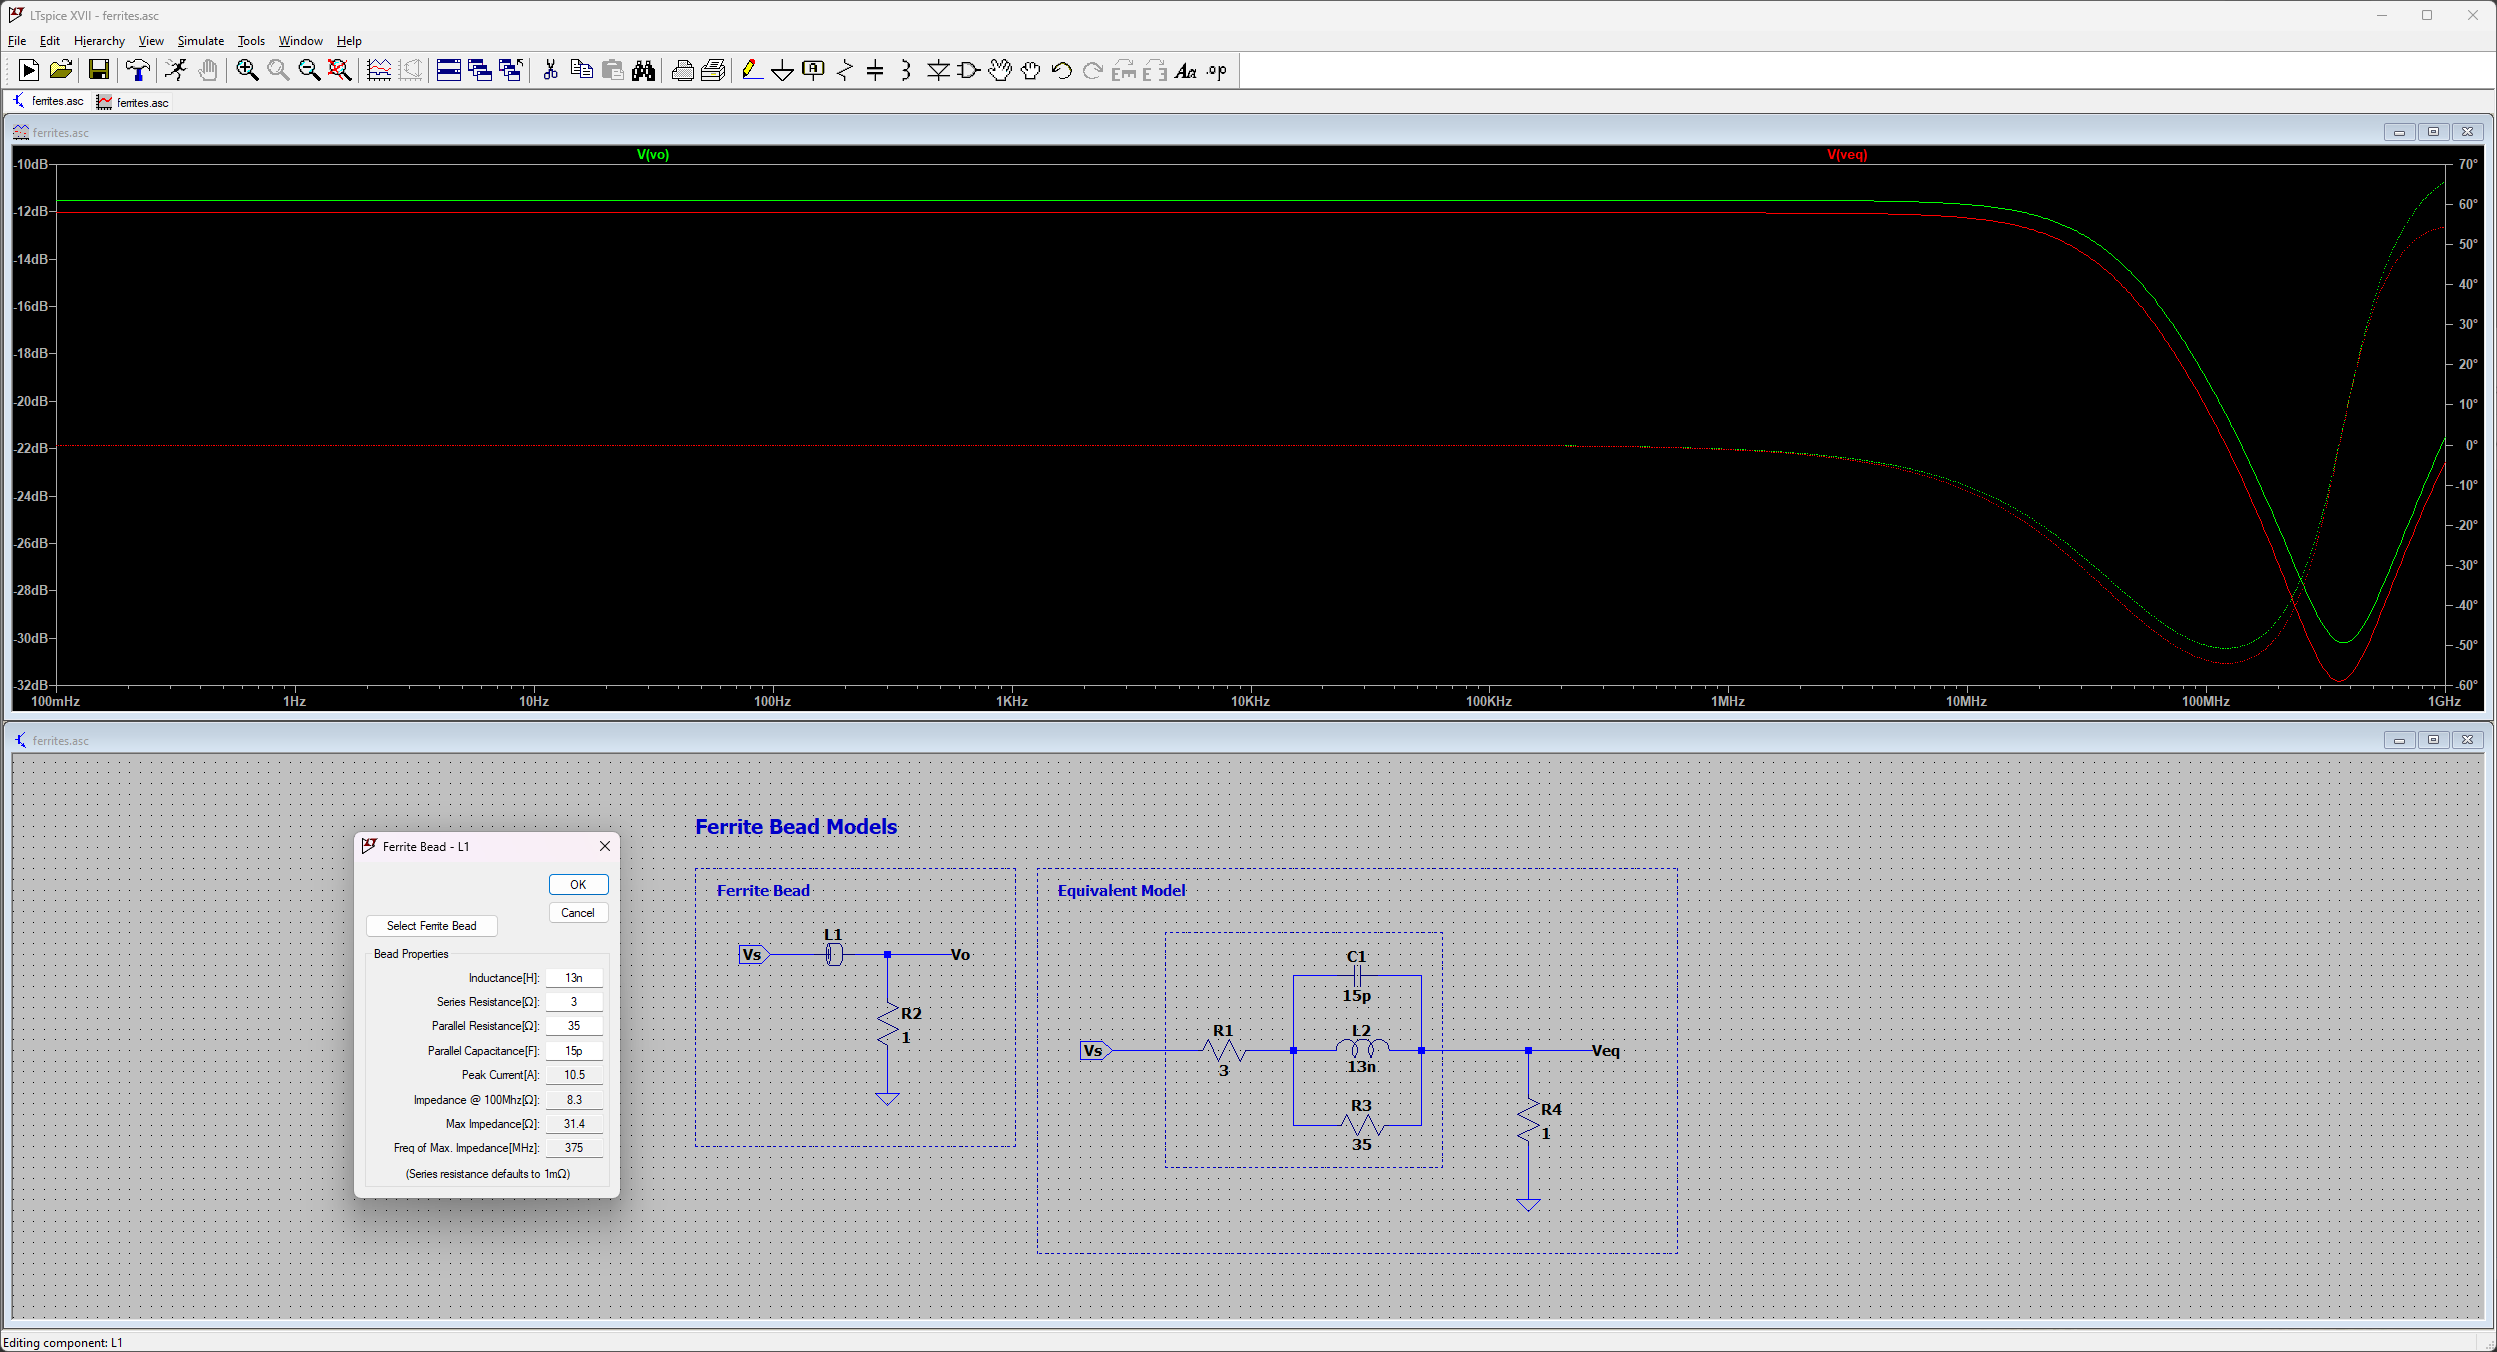Screen dimensions: 2497x1352
Task: Open Find with the binoculars icon
Action: point(644,70)
